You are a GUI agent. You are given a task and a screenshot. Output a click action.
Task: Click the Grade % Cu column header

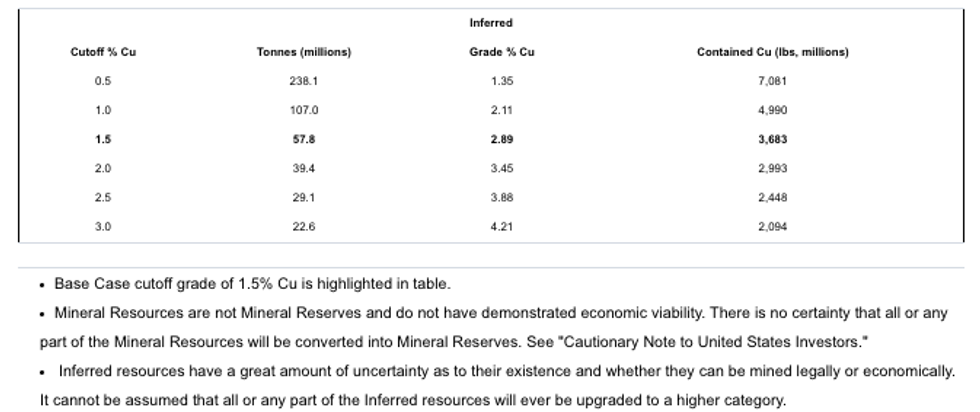tap(502, 52)
